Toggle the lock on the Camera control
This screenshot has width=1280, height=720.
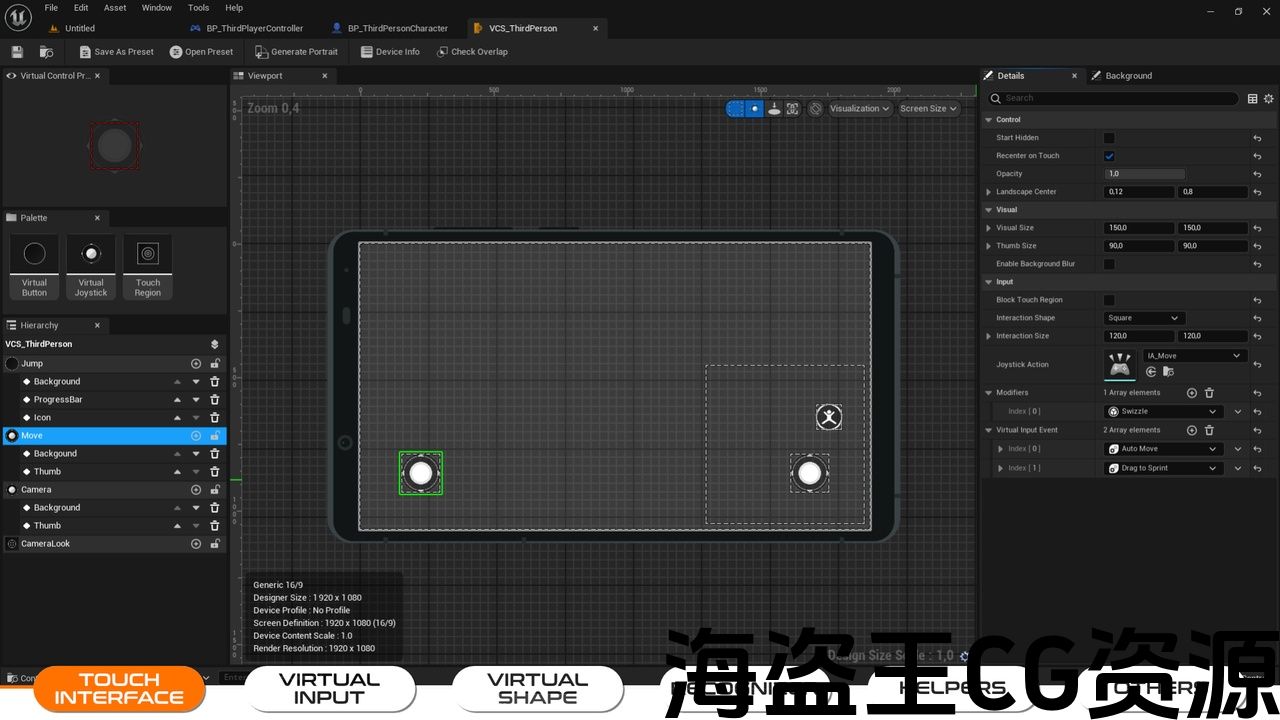click(214, 490)
